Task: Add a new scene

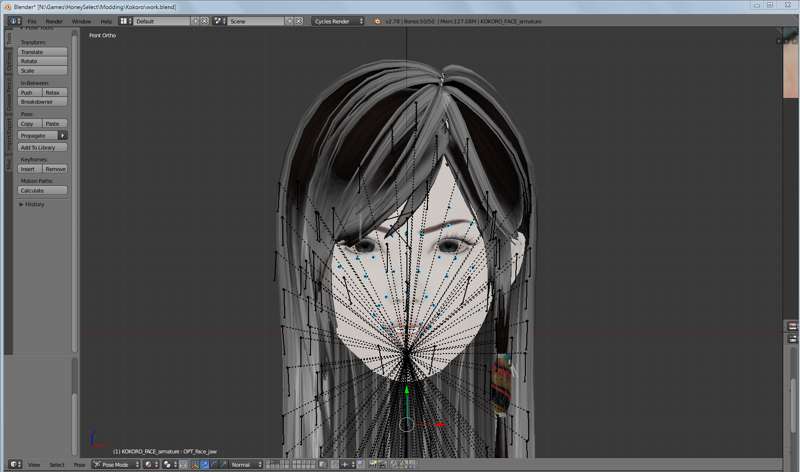Action: (289, 21)
